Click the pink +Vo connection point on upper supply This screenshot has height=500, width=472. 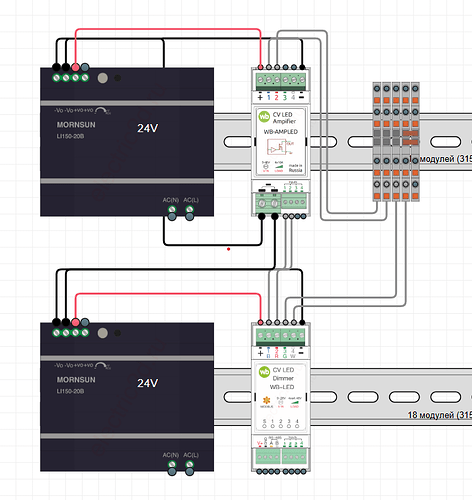pos(76,67)
